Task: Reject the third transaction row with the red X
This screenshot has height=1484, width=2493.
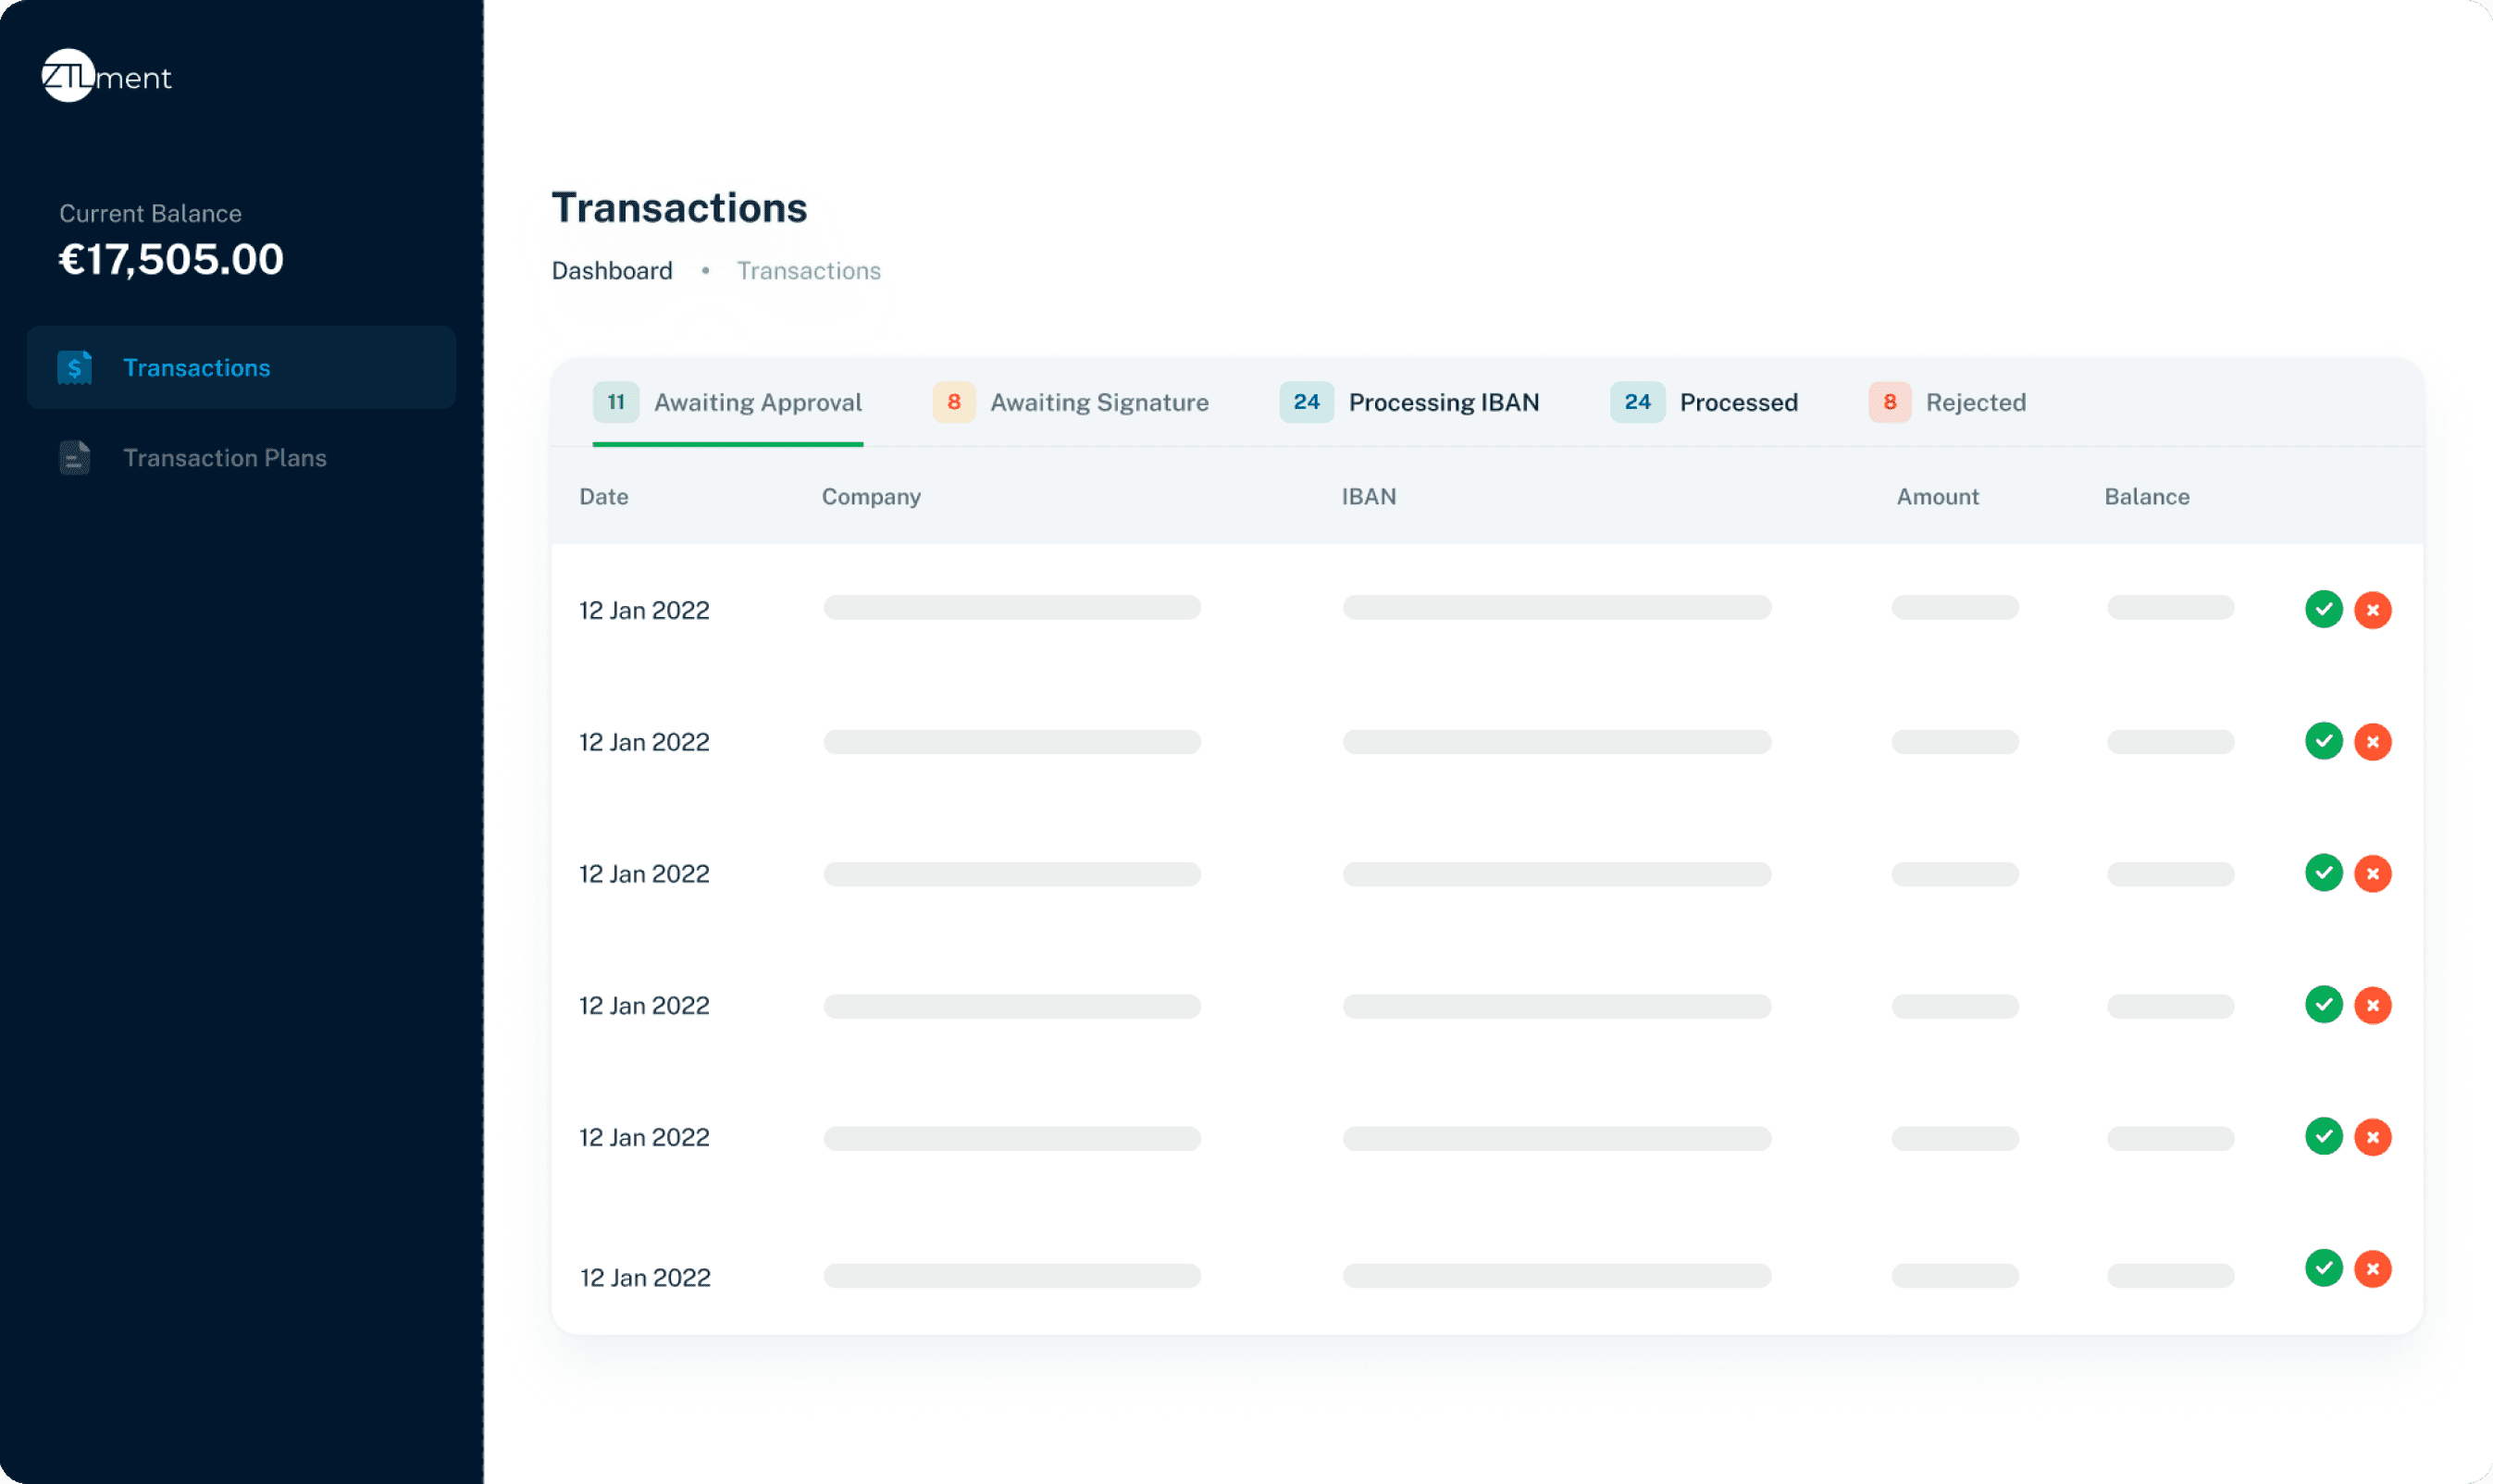Action: coord(2373,874)
